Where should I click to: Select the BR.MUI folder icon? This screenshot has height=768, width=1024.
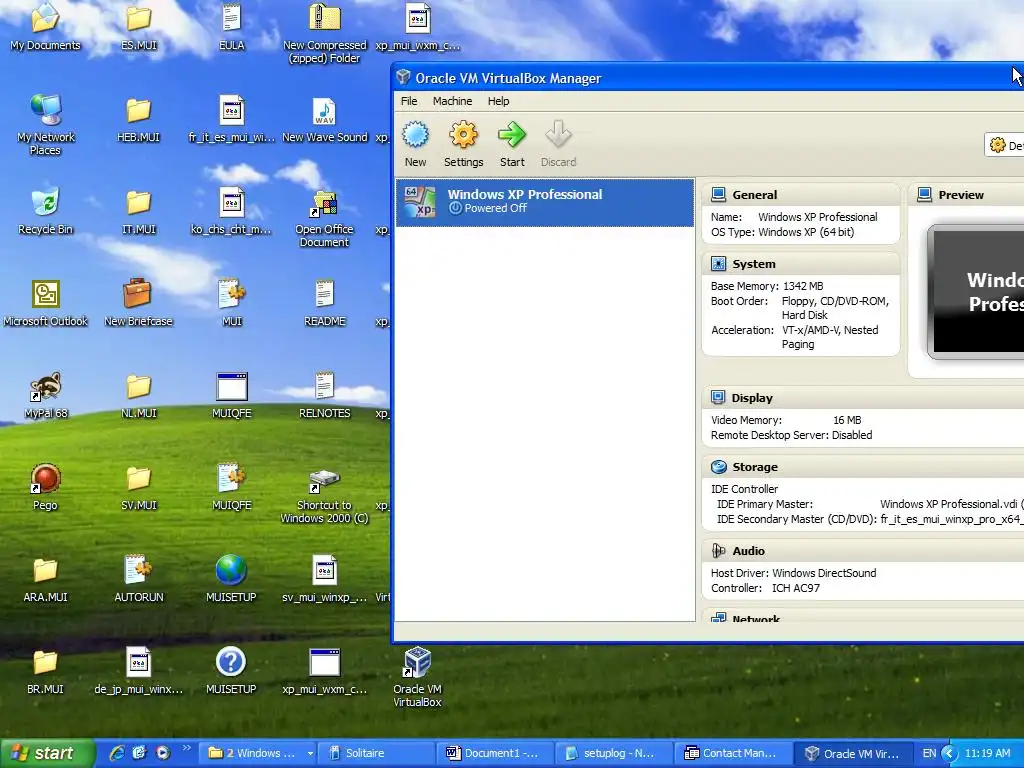point(45,670)
